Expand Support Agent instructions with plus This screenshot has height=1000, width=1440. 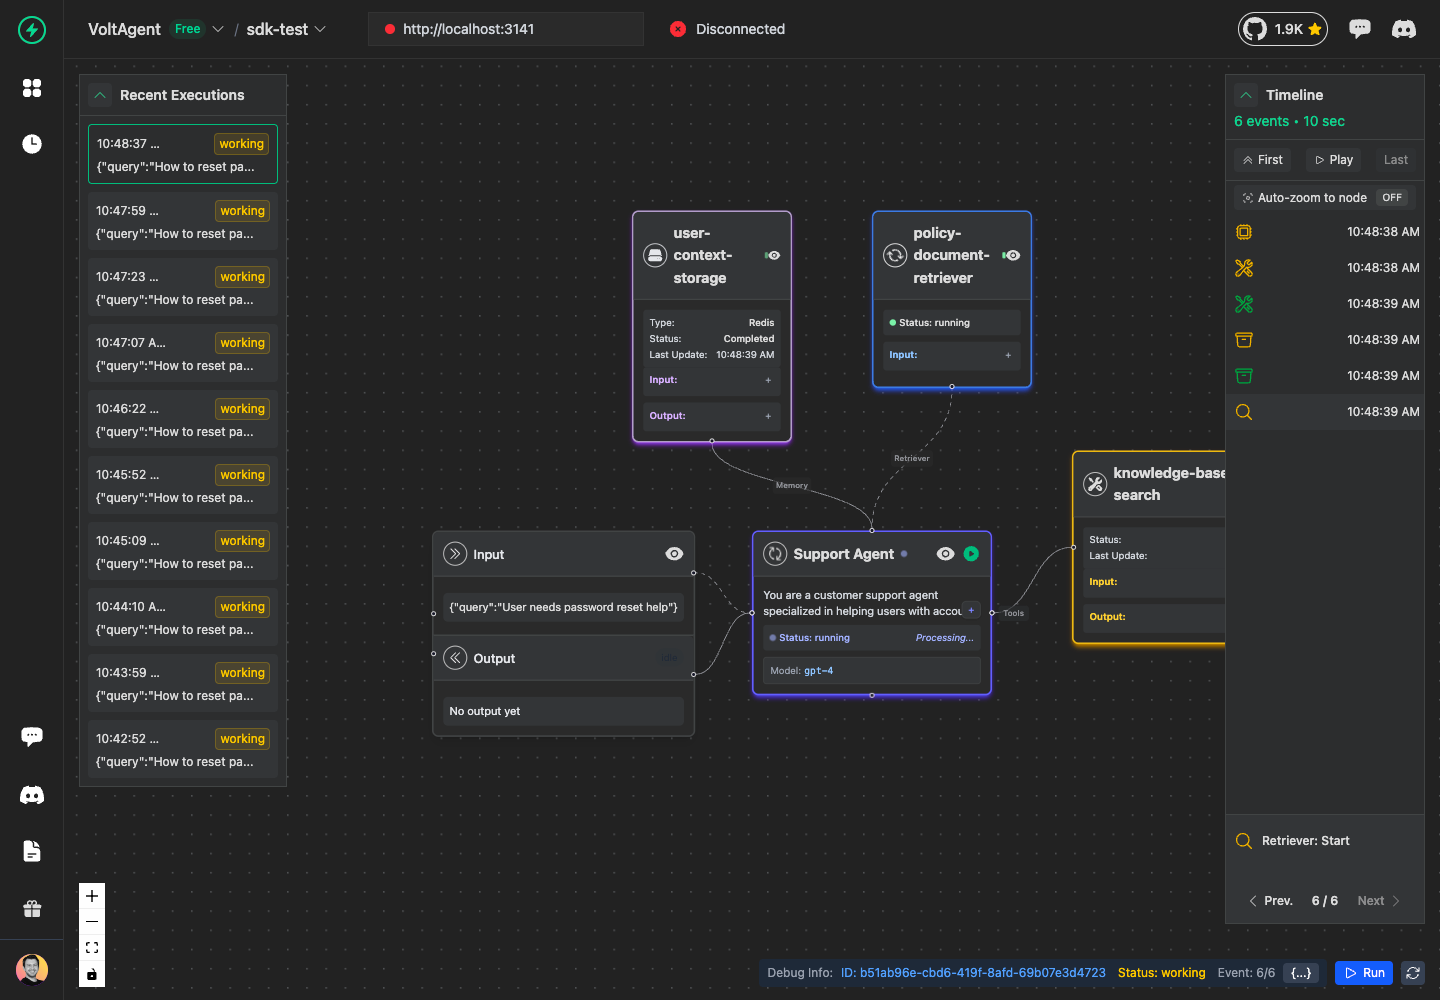[x=971, y=610]
